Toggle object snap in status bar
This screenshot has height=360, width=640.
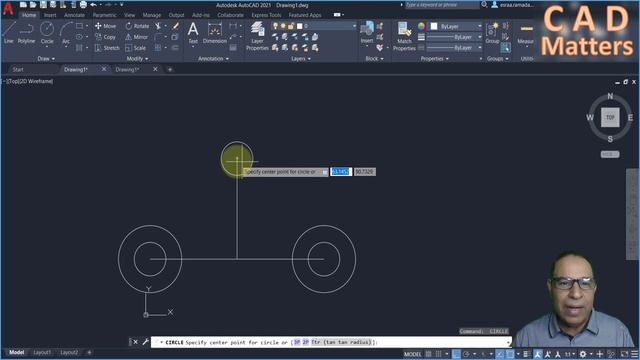(x=510, y=354)
